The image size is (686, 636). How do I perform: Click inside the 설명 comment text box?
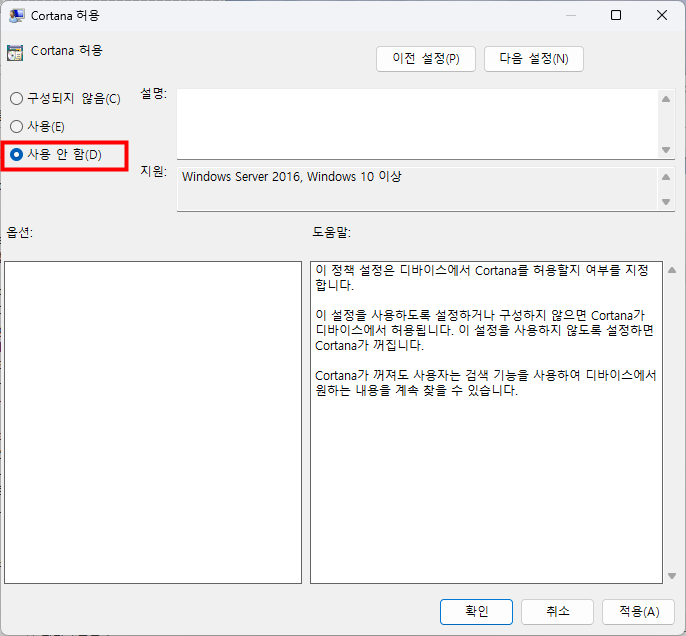pyautogui.click(x=418, y=124)
